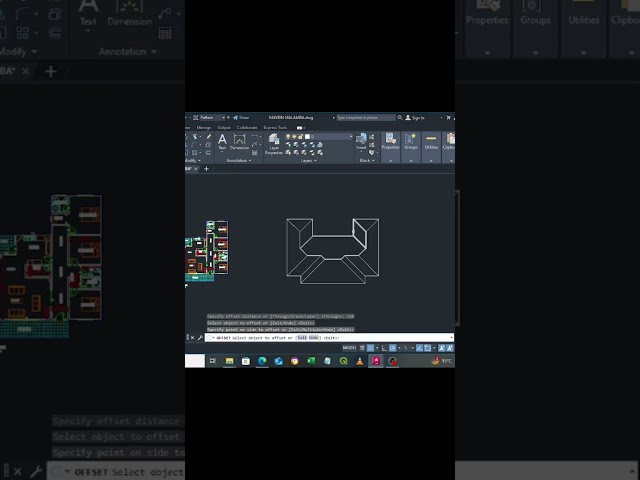Open File Explorer from taskbar

(x=229, y=361)
